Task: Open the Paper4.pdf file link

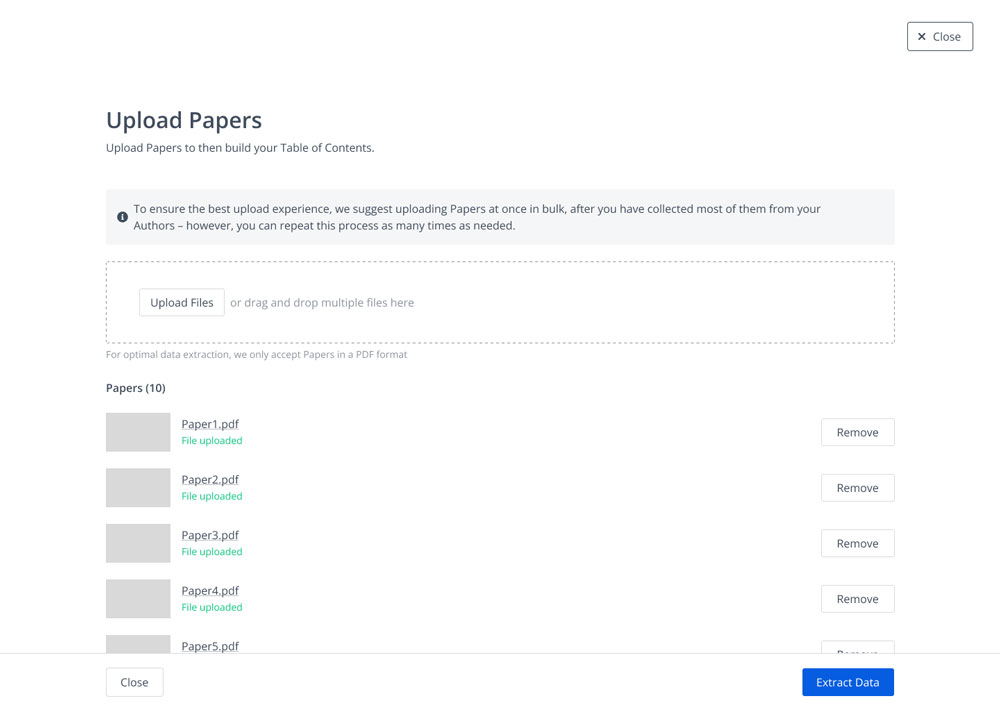Action: [x=210, y=590]
